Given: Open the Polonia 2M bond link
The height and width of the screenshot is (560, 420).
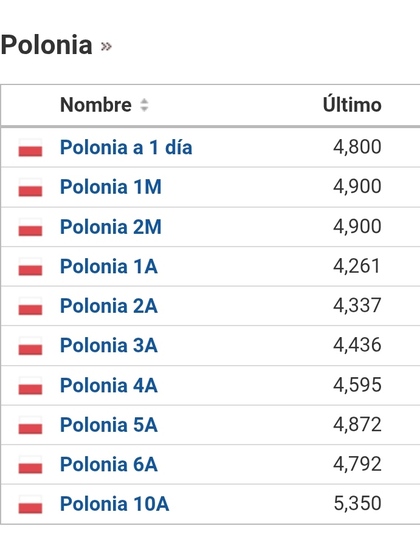Looking at the screenshot, I should 111,227.
